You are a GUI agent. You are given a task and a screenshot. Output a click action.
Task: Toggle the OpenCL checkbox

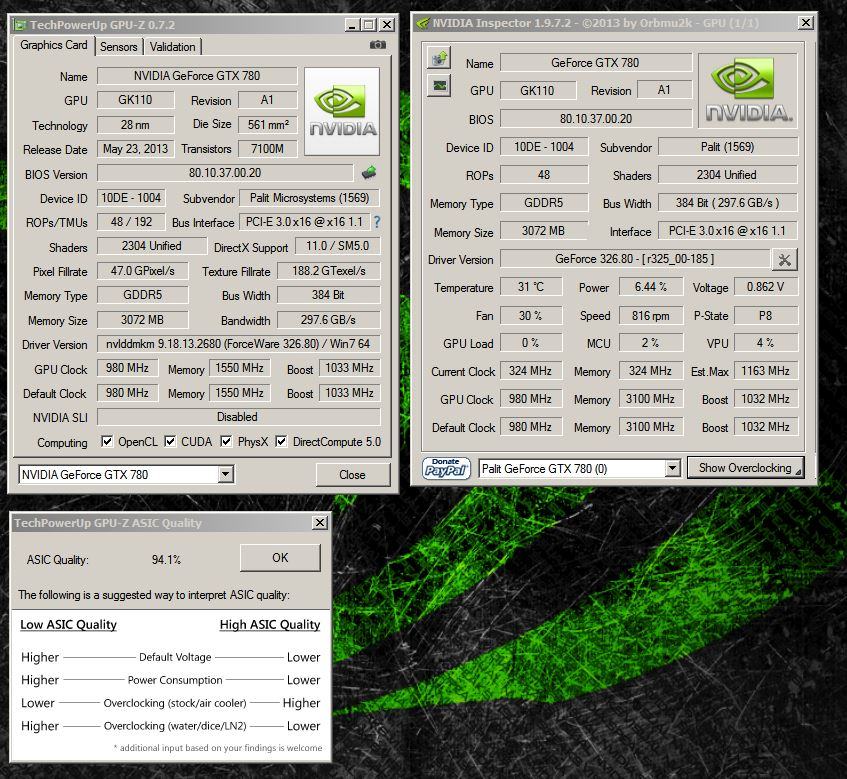[107, 441]
